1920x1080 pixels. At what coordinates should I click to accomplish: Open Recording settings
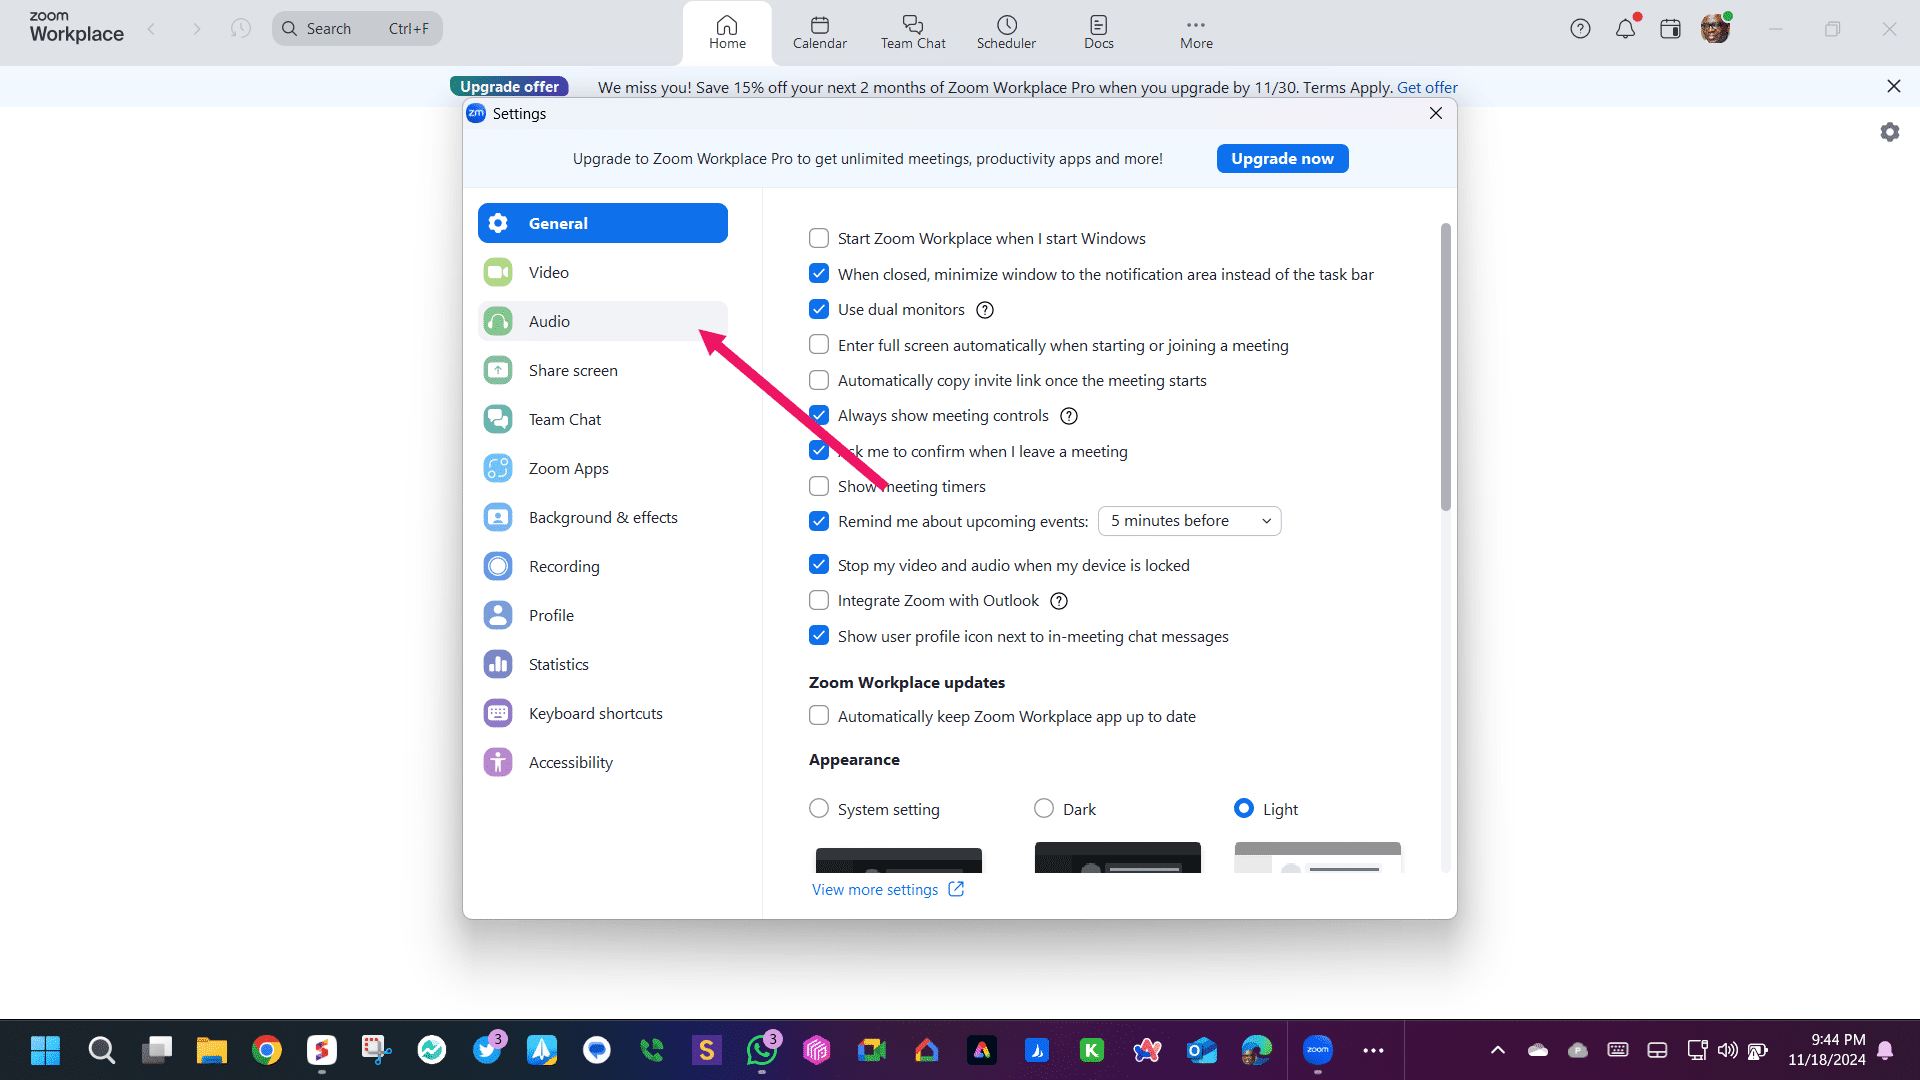[602, 566]
